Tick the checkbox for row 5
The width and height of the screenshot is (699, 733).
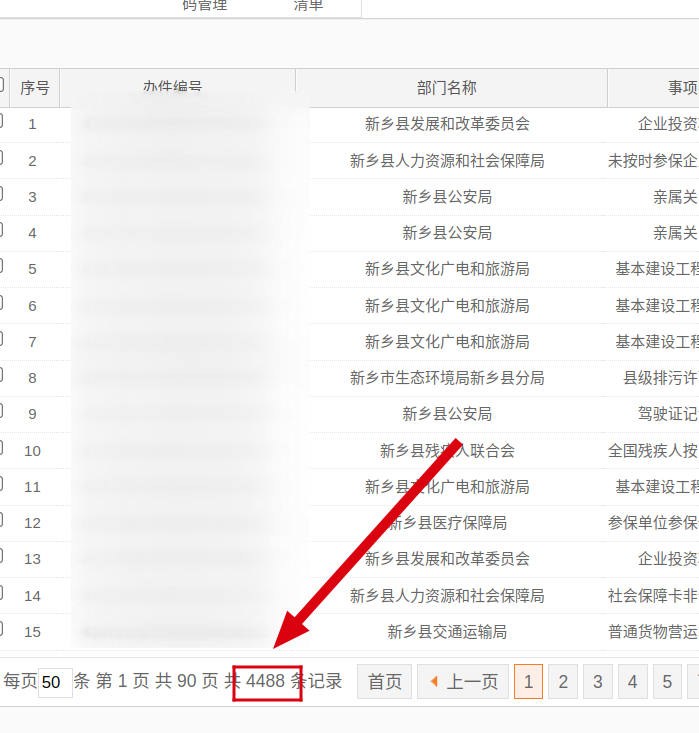point(1,265)
